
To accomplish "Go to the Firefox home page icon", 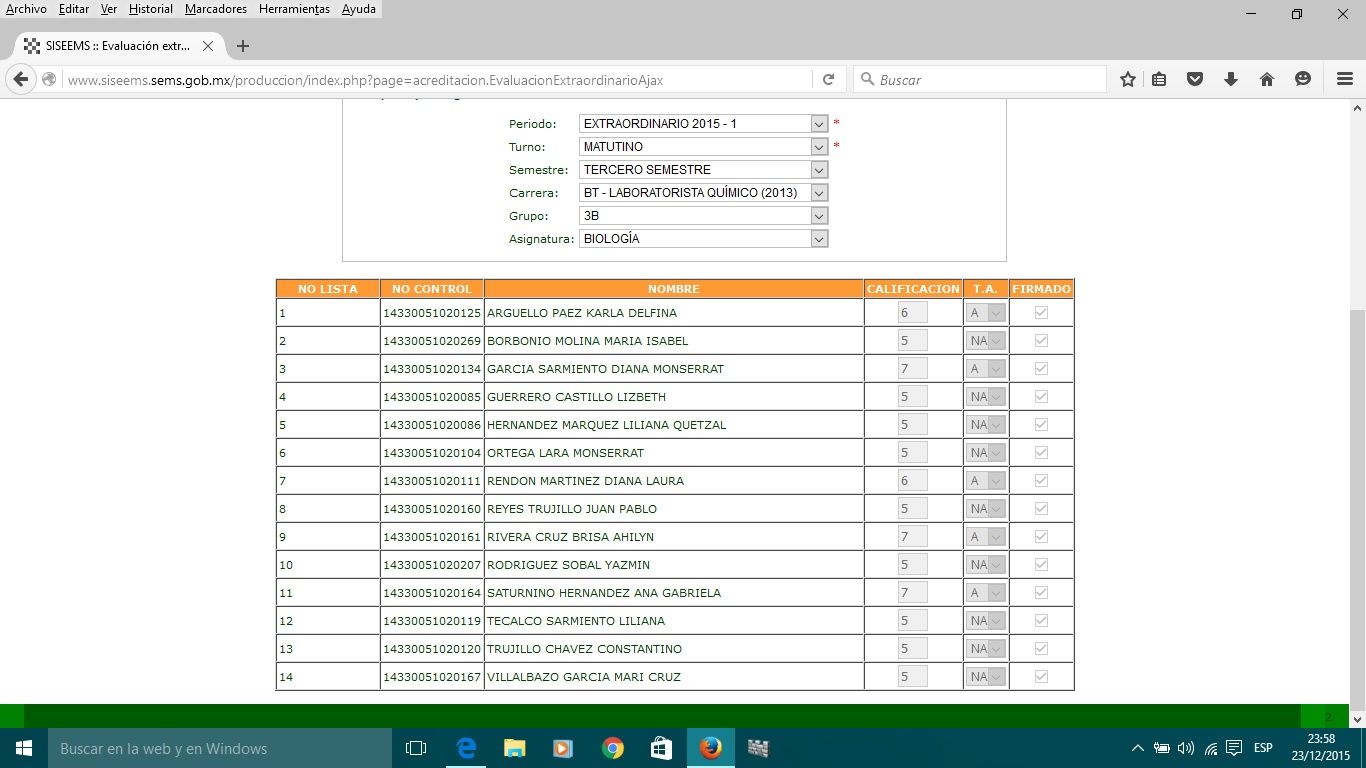I will pyautogui.click(x=1267, y=79).
